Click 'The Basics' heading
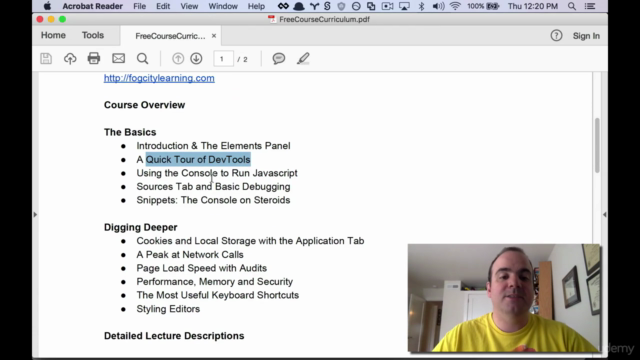Screen dimensions: 640x360 coord(130,132)
